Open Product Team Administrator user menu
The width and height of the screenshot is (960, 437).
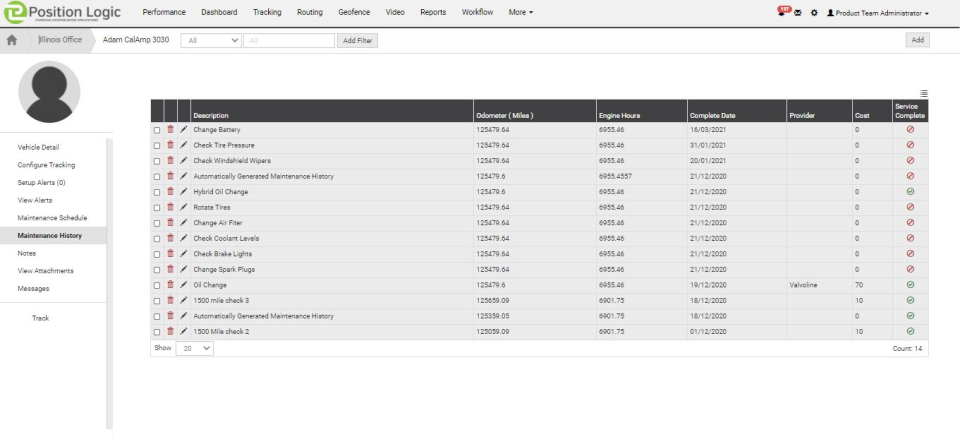877,13
